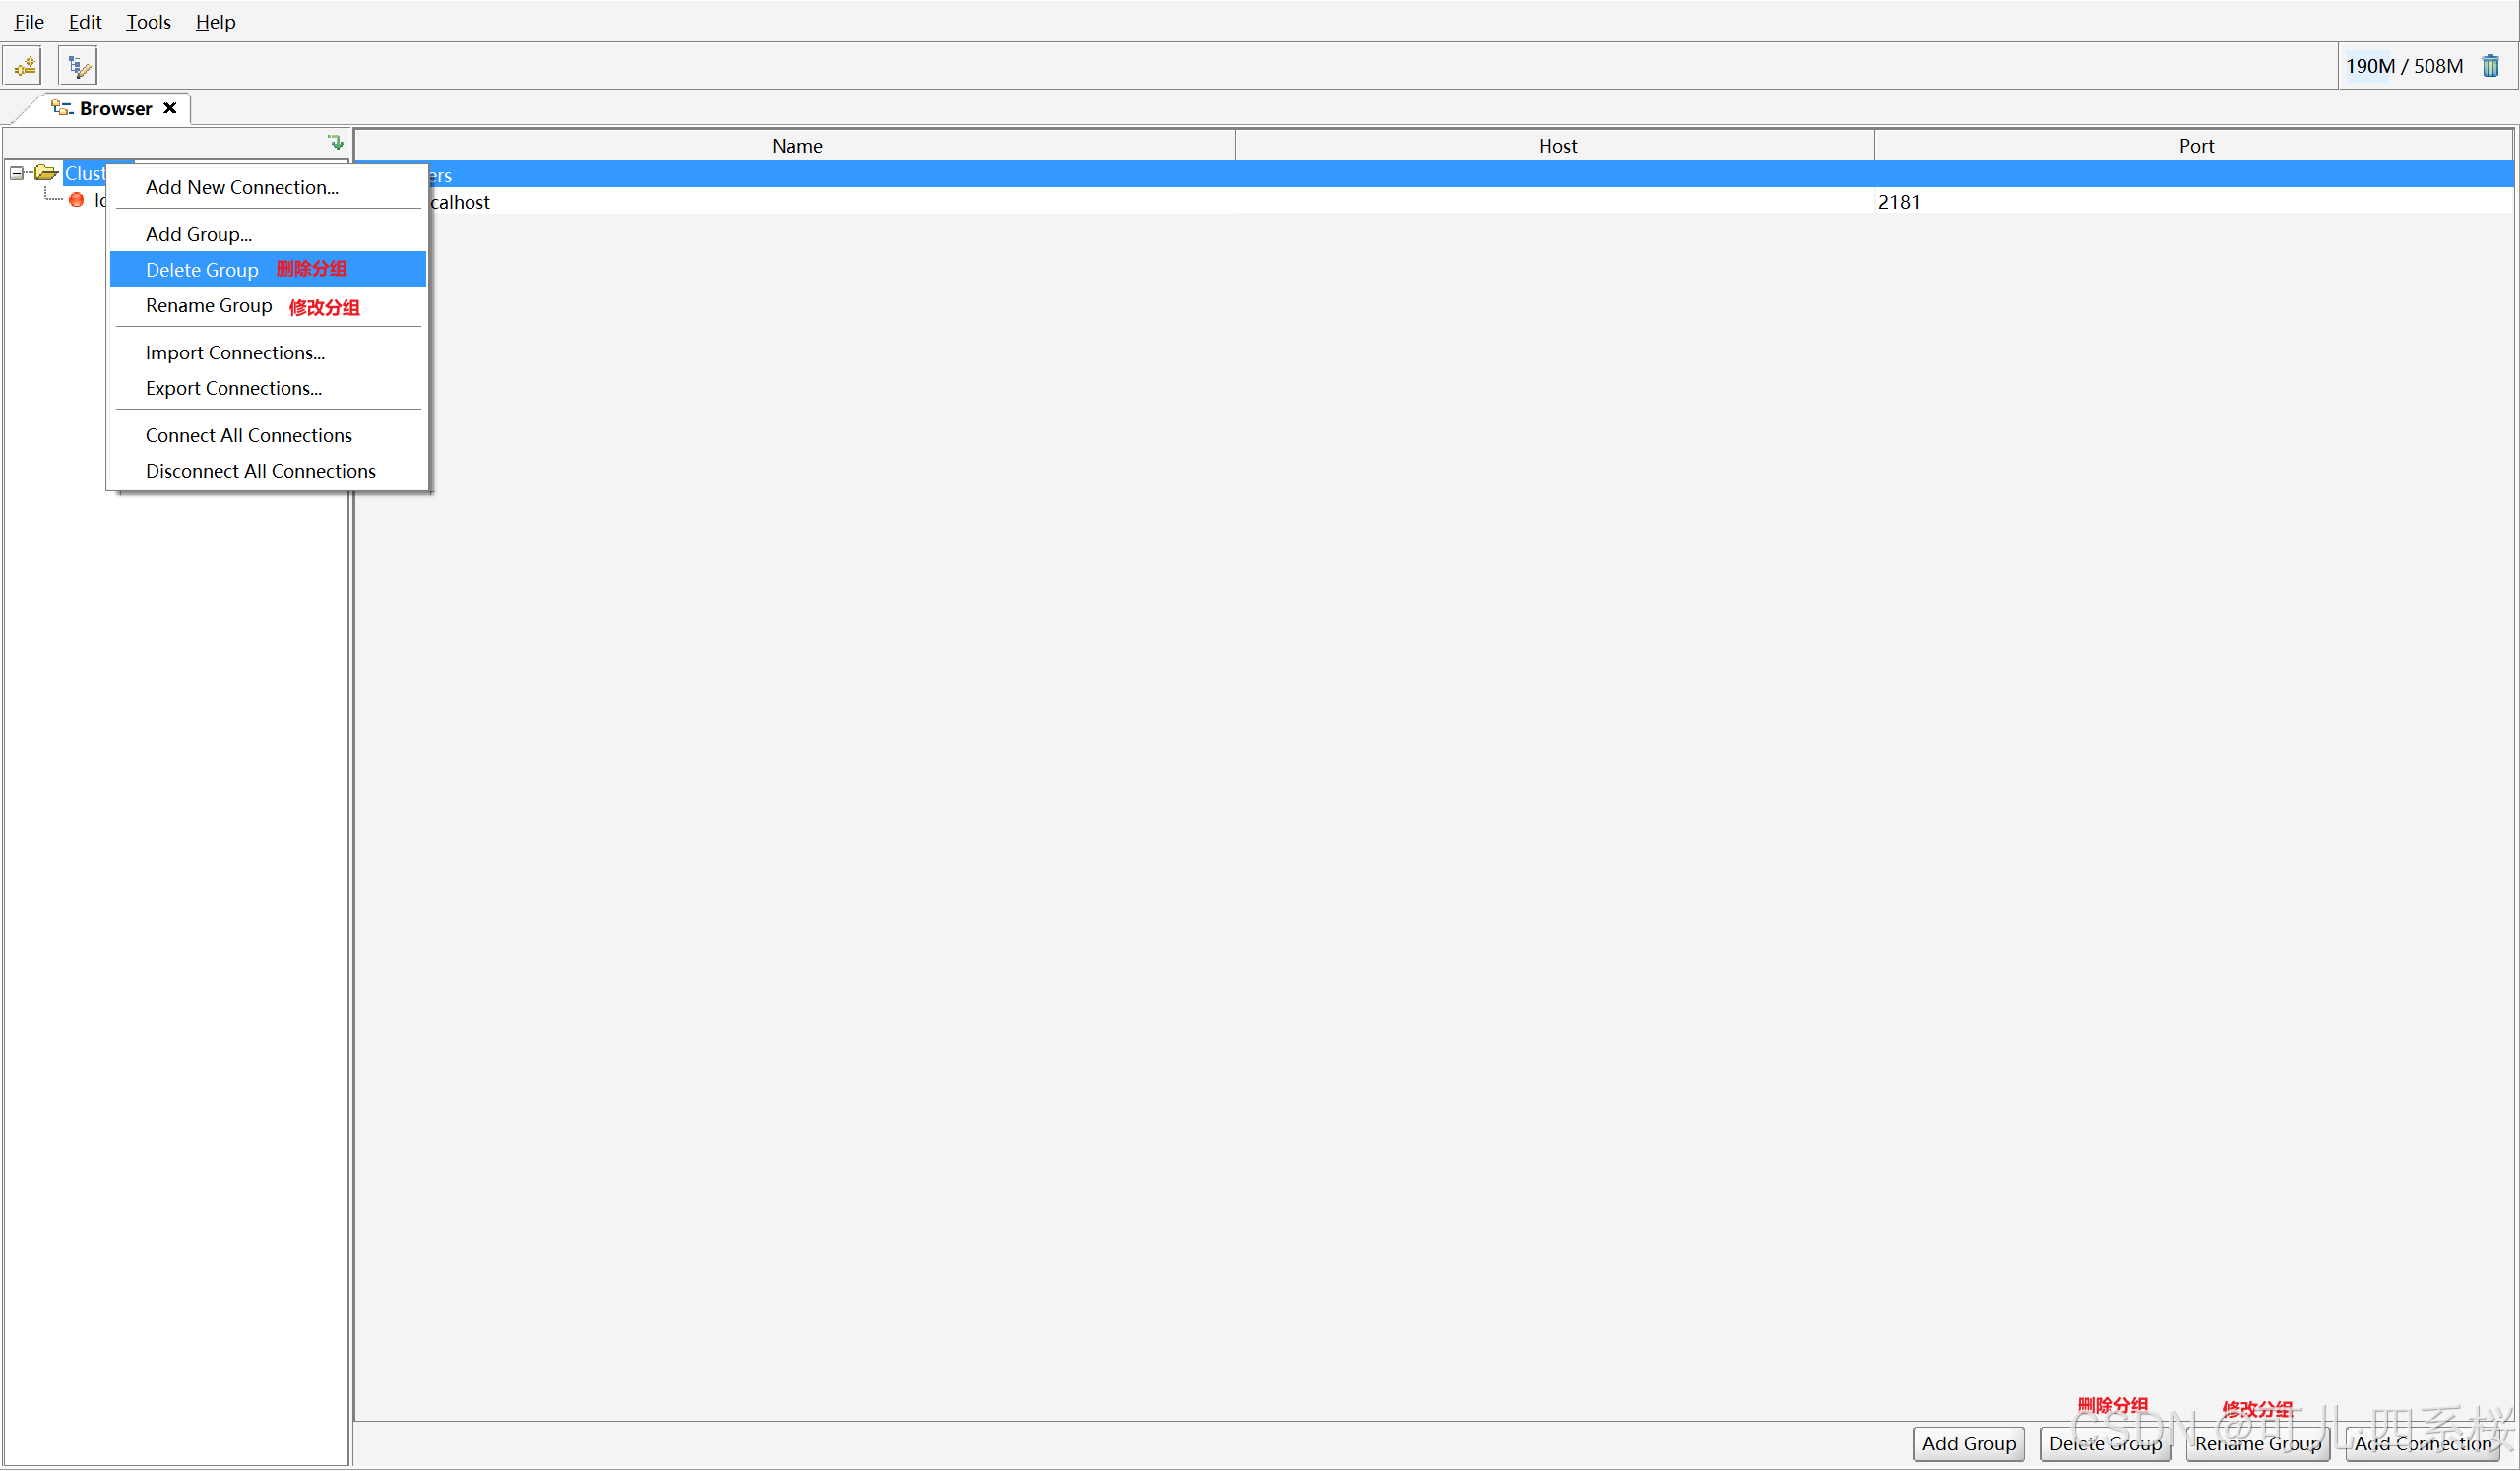Click the red disconnected status dot
The image size is (2520, 1471).
pyautogui.click(x=77, y=200)
